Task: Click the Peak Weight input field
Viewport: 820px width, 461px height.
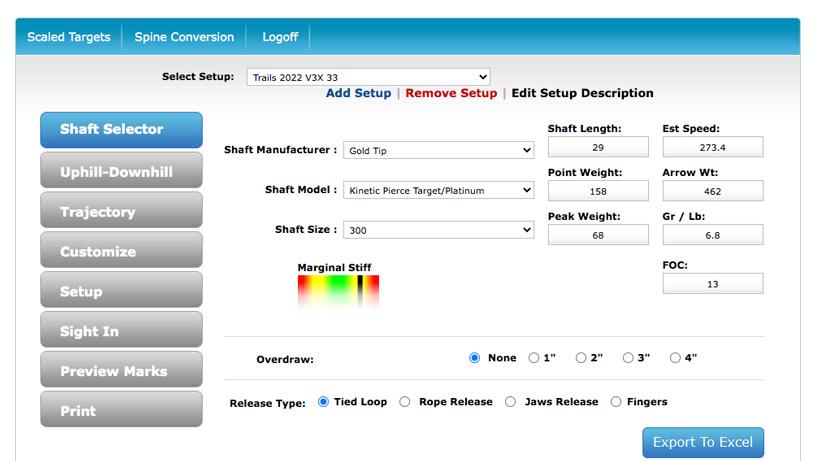Action: point(598,235)
